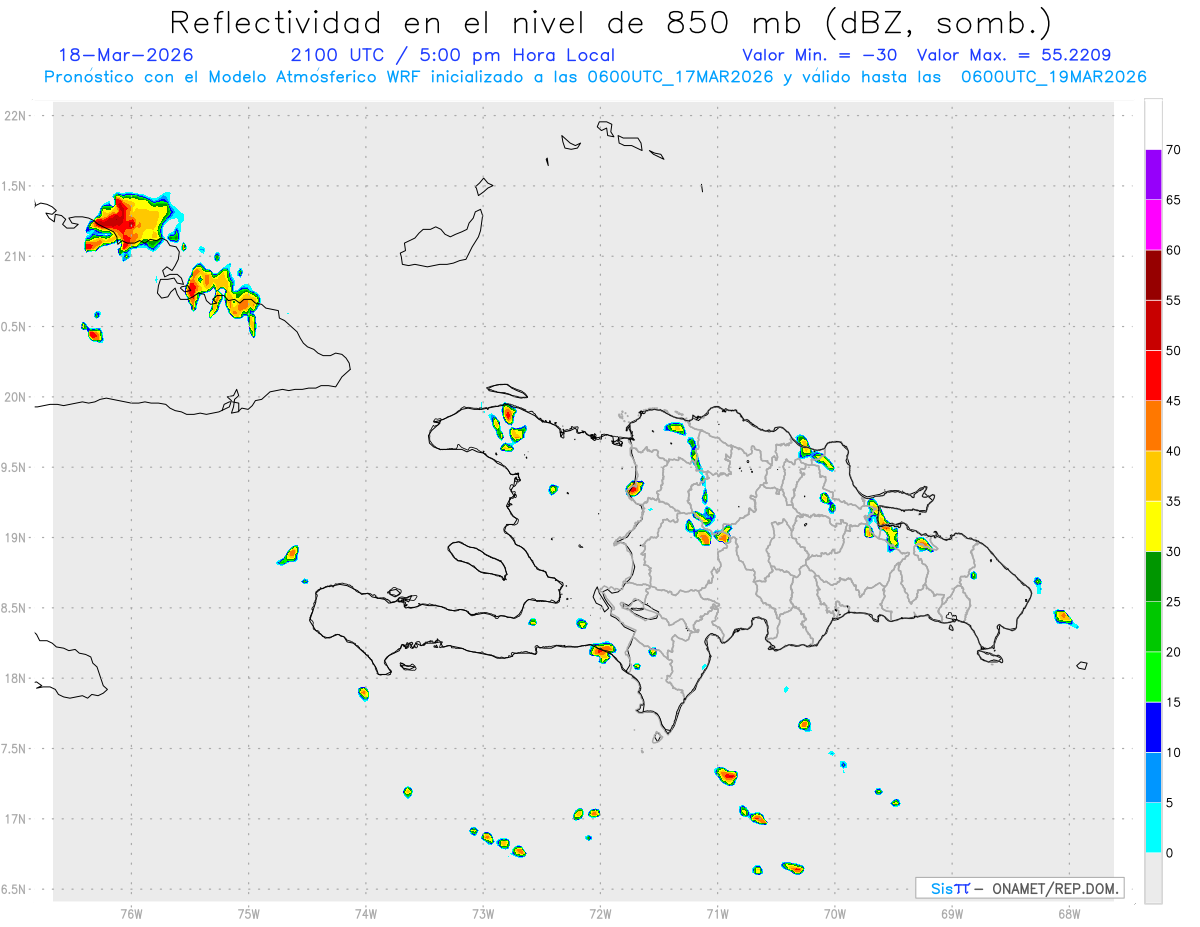Click the '74W' longitude label
The width and height of the screenshot is (1200, 927).
pos(366,913)
